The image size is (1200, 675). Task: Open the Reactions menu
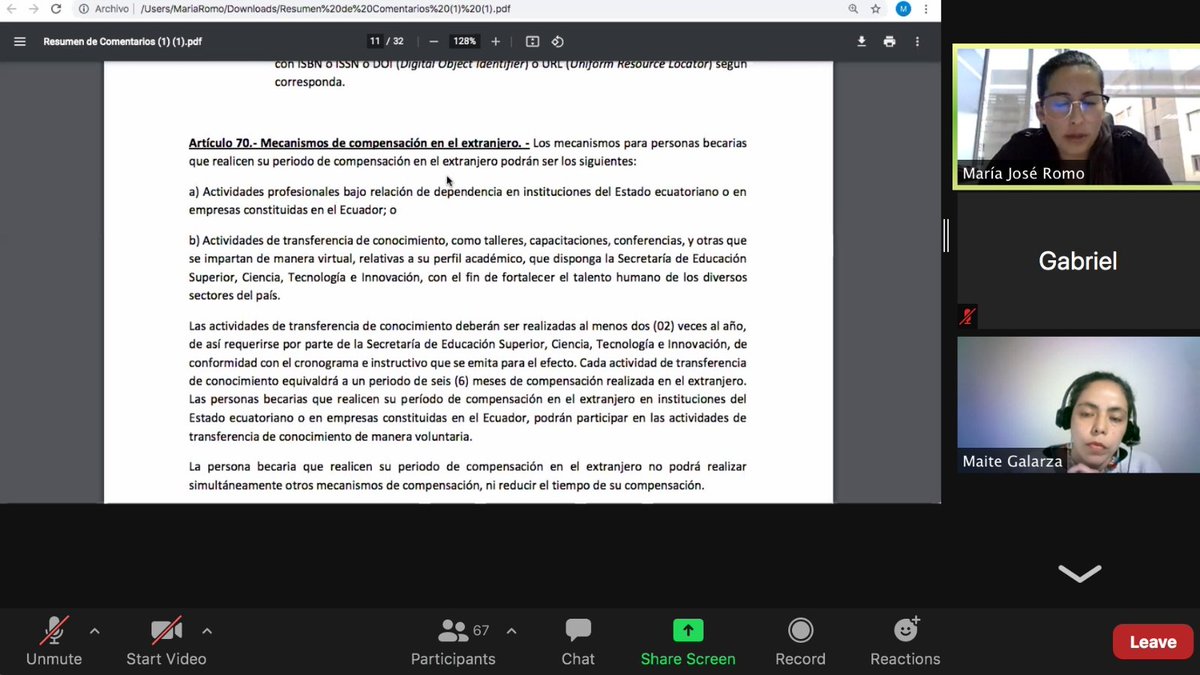click(x=905, y=642)
